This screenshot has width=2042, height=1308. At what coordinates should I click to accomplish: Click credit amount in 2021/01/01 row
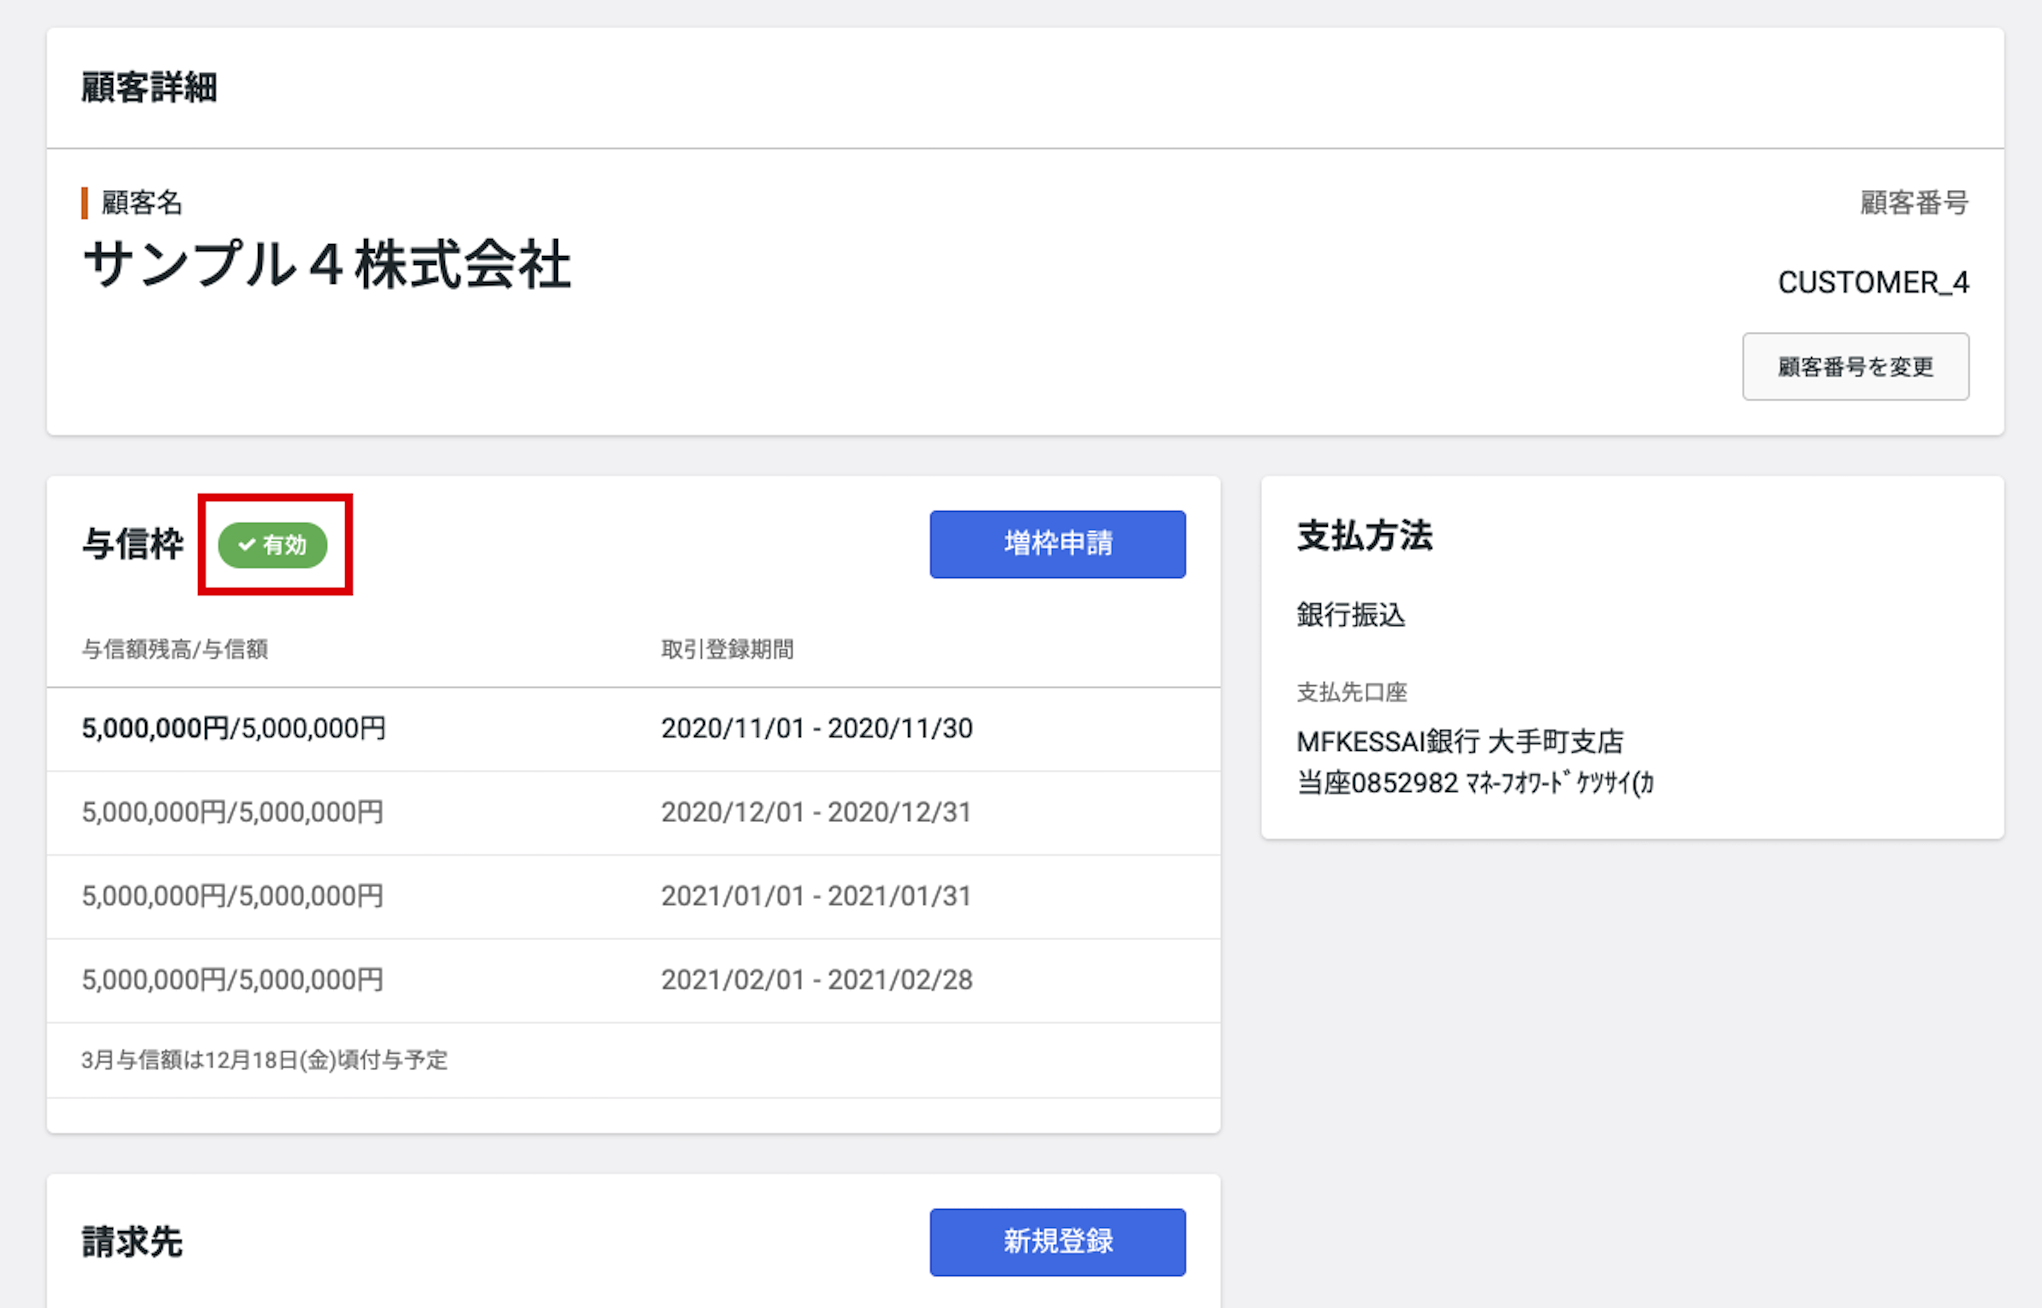click(x=232, y=896)
